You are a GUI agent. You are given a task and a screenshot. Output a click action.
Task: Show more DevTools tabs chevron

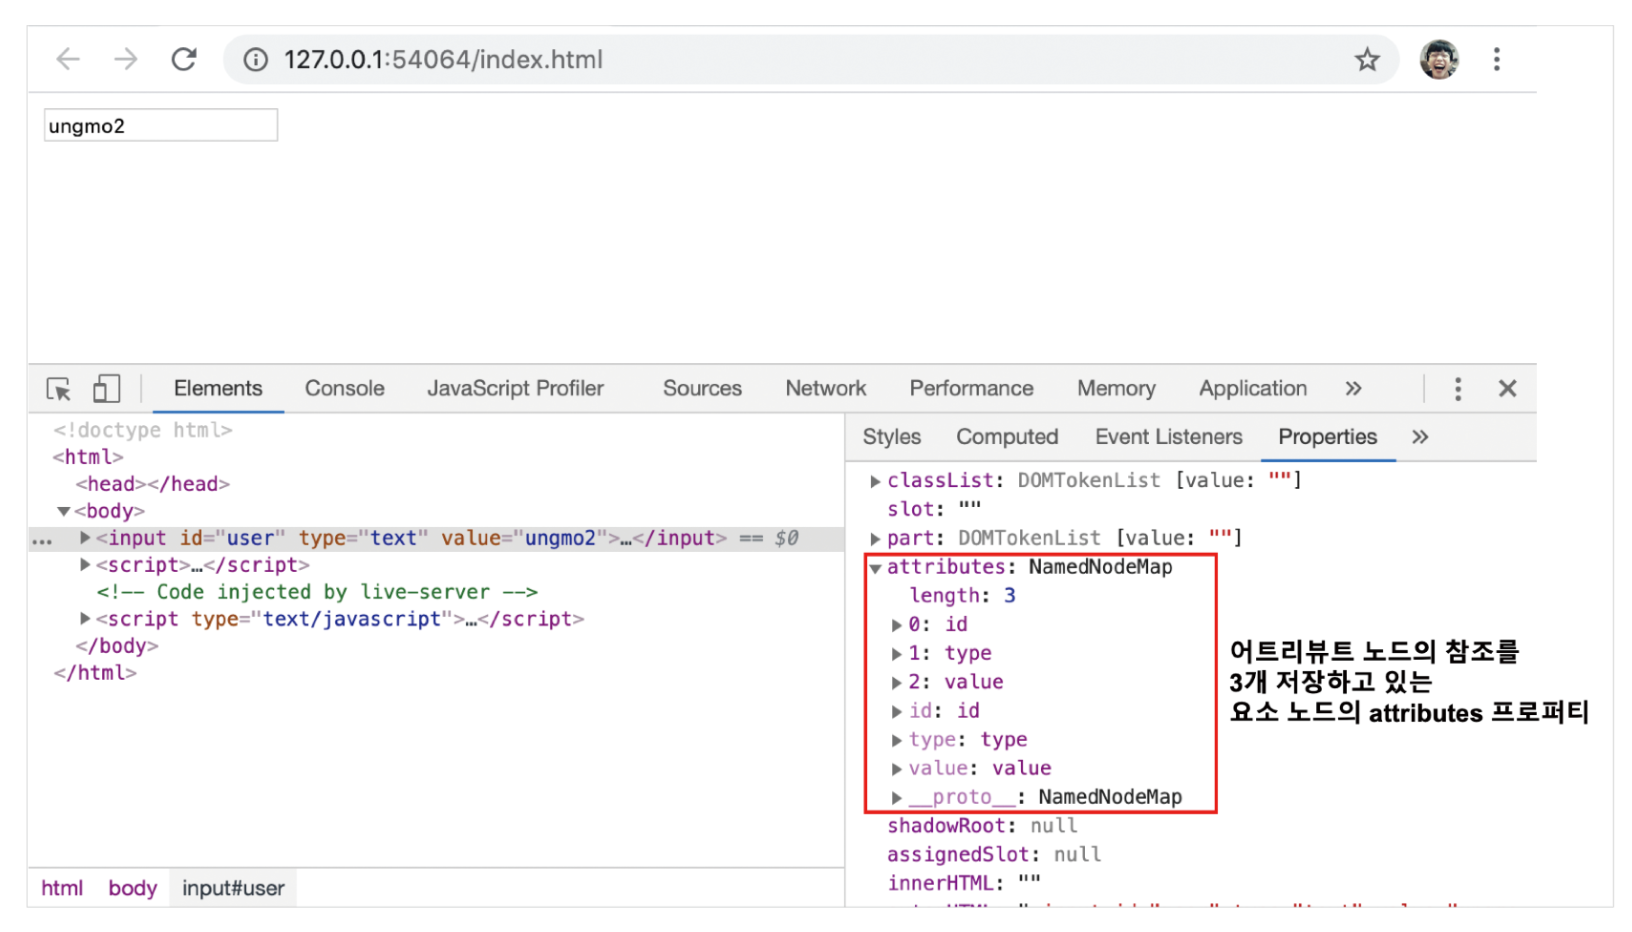[1353, 389]
